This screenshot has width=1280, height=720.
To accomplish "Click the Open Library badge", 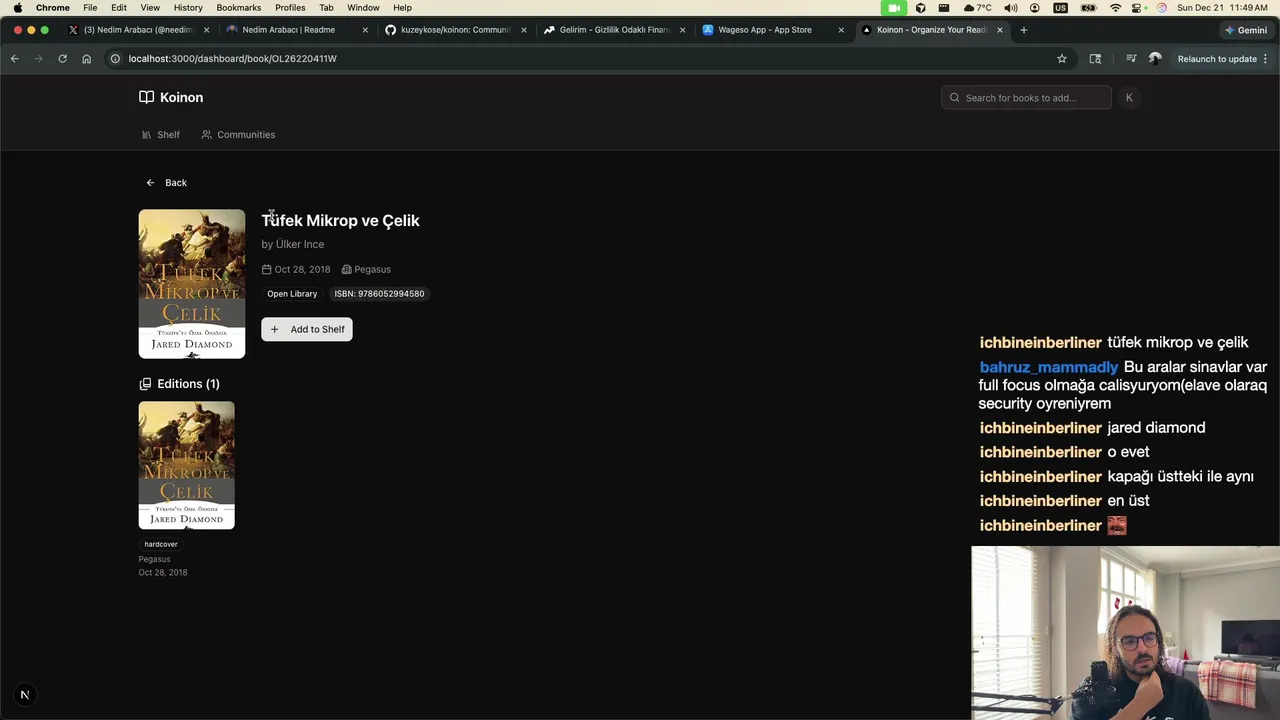I will [292, 293].
